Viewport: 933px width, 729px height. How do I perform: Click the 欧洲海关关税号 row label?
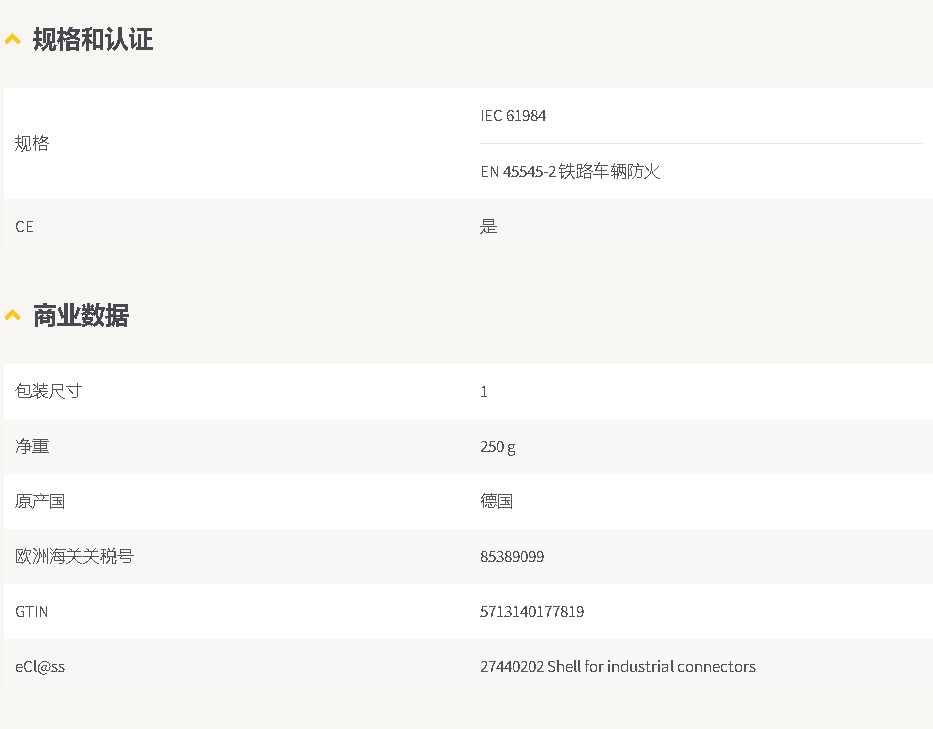click(x=74, y=556)
